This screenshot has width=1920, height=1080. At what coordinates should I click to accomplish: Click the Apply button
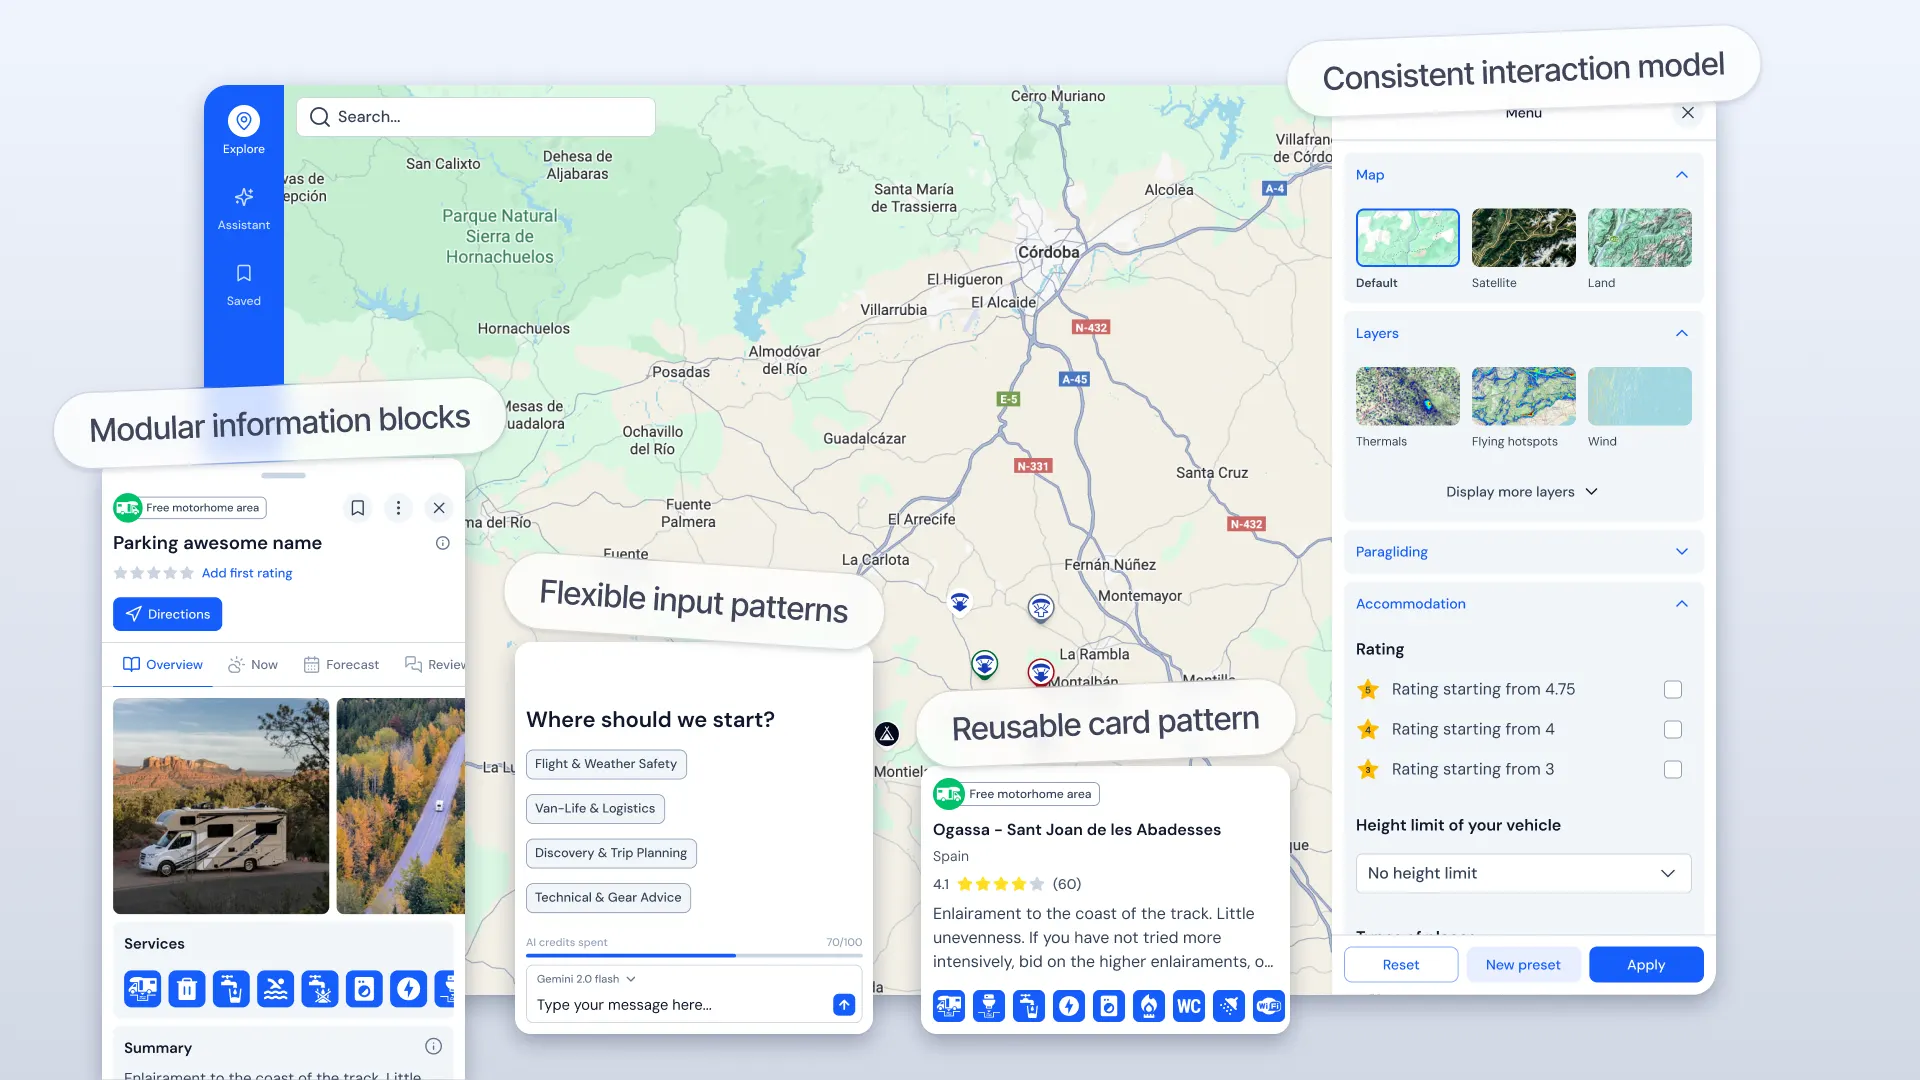click(x=1646, y=965)
